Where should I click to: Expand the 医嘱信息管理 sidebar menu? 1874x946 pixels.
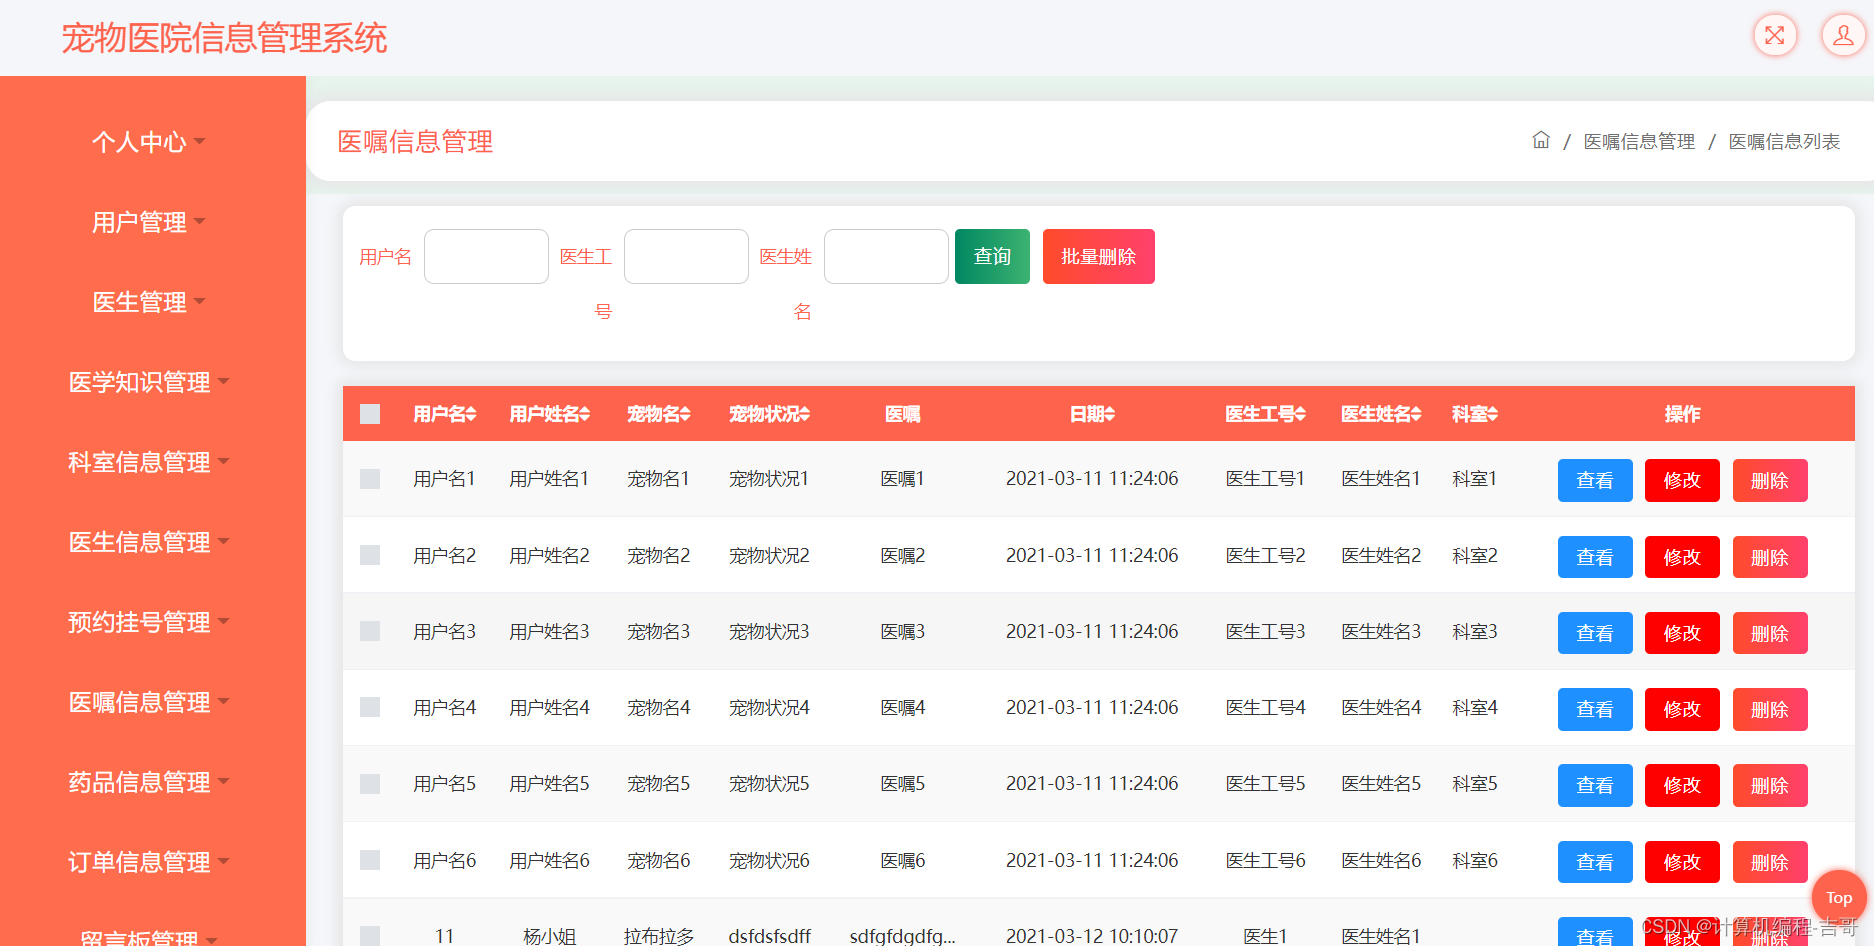[x=148, y=702]
